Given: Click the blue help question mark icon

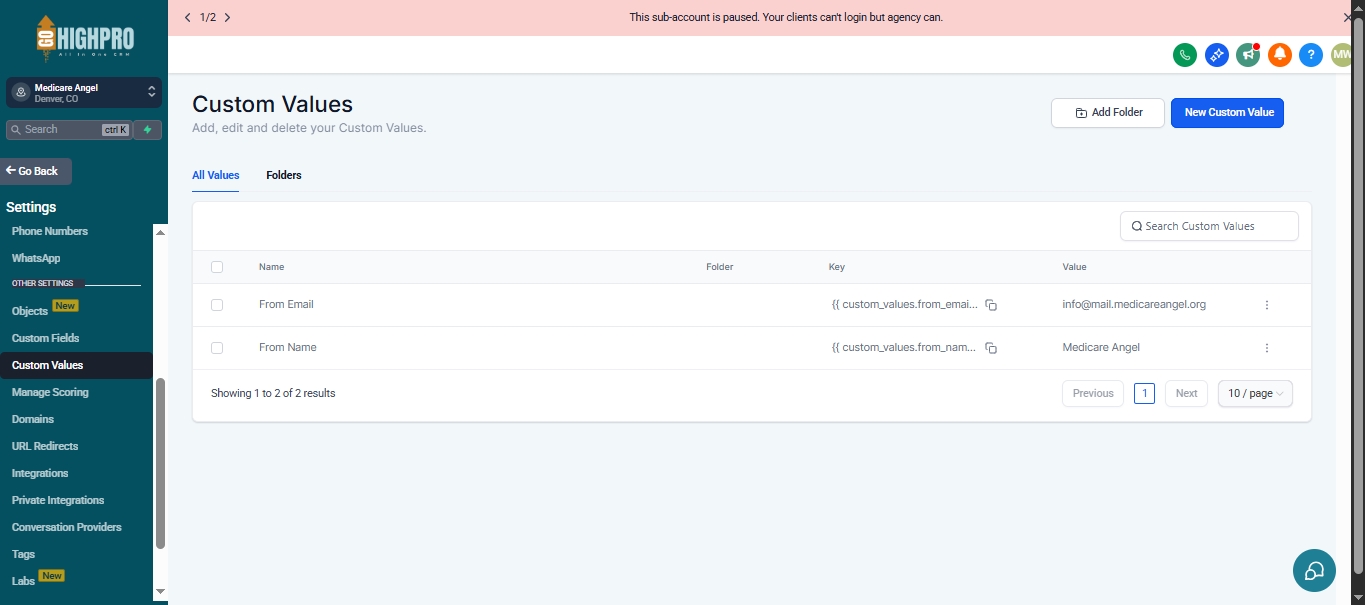Looking at the screenshot, I should [1311, 55].
